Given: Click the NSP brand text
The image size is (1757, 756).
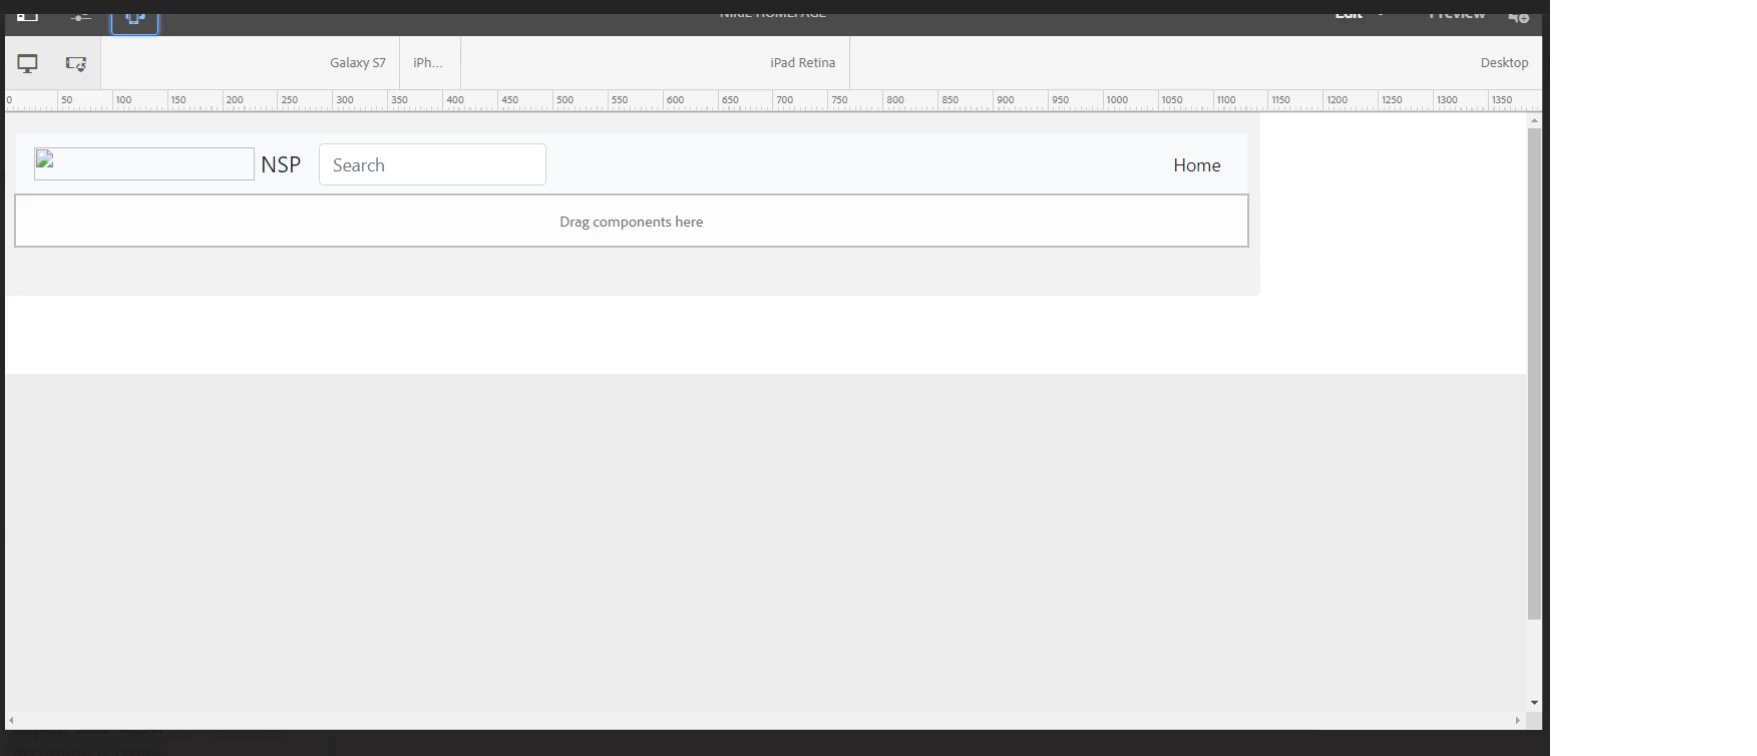Looking at the screenshot, I should pos(281,165).
